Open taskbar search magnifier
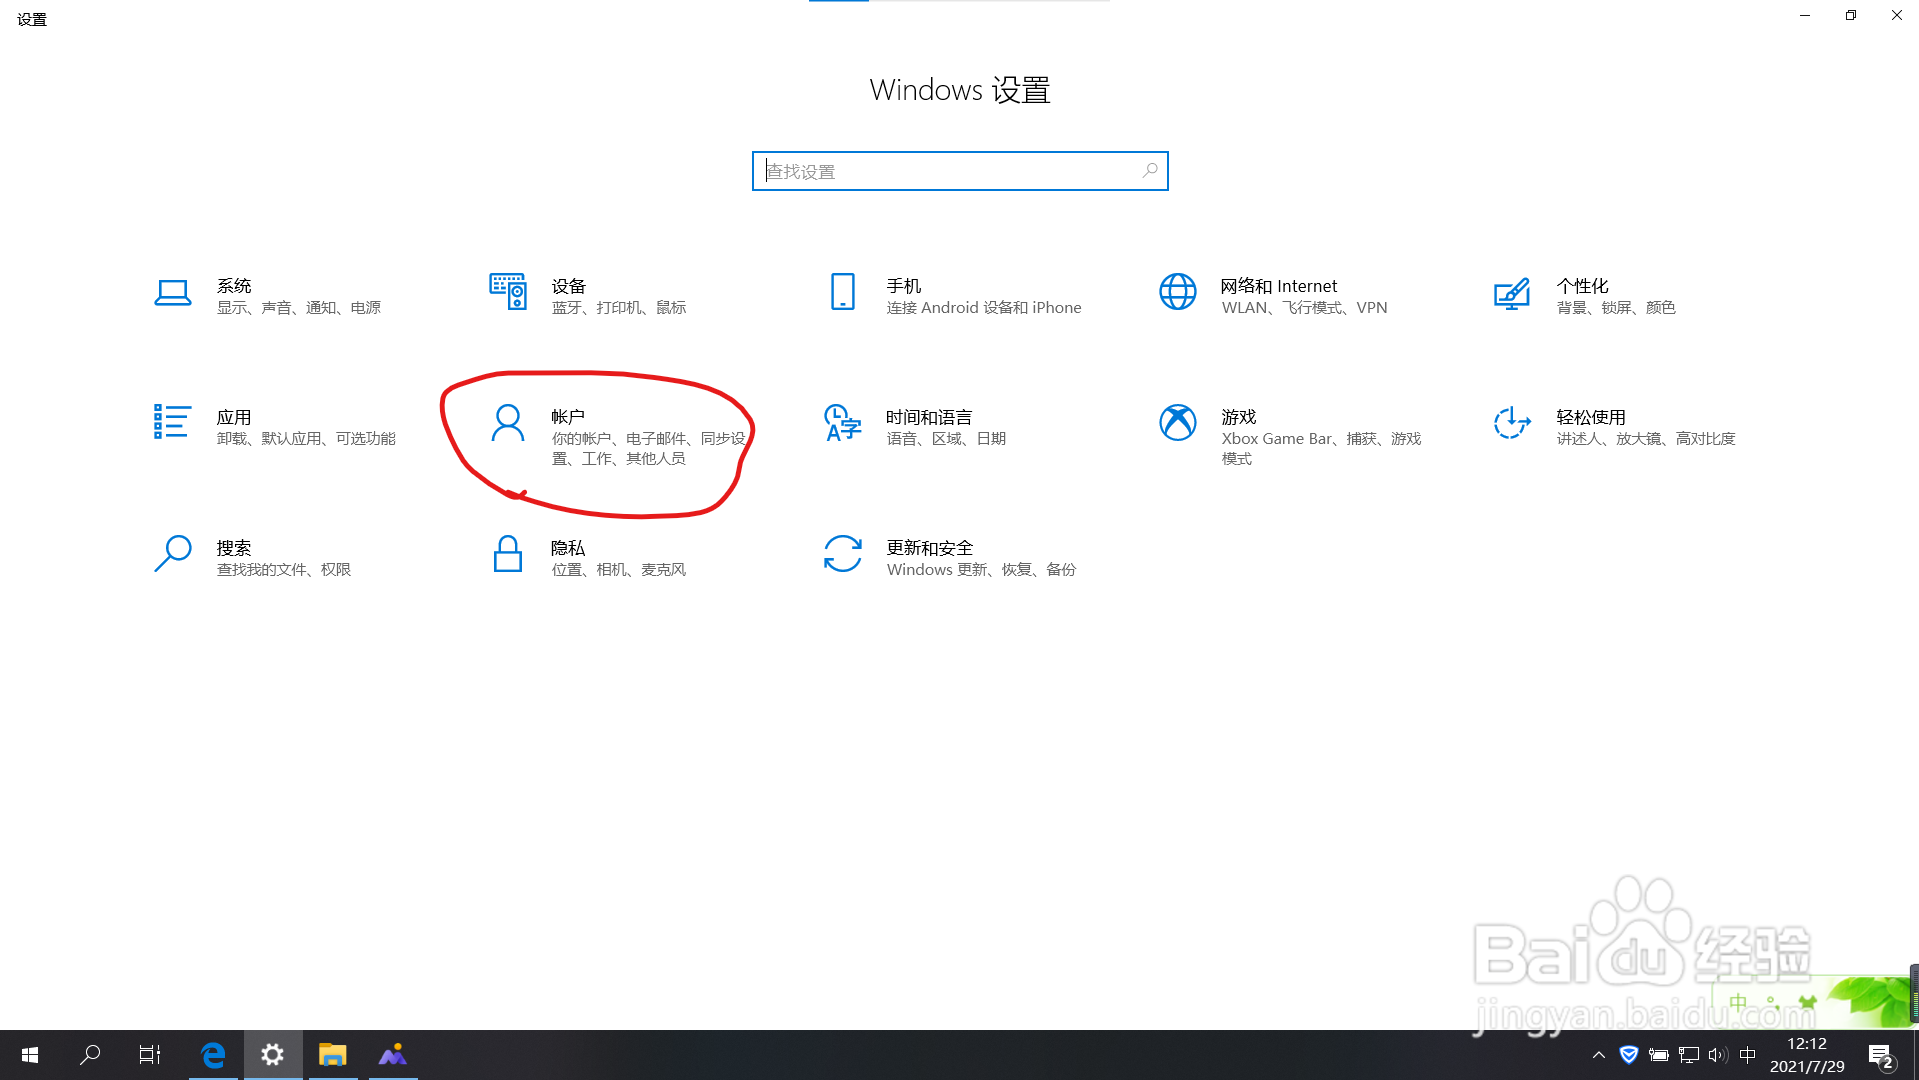Image resolution: width=1919 pixels, height=1080 pixels. pyautogui.click(x=90, y=1055)
